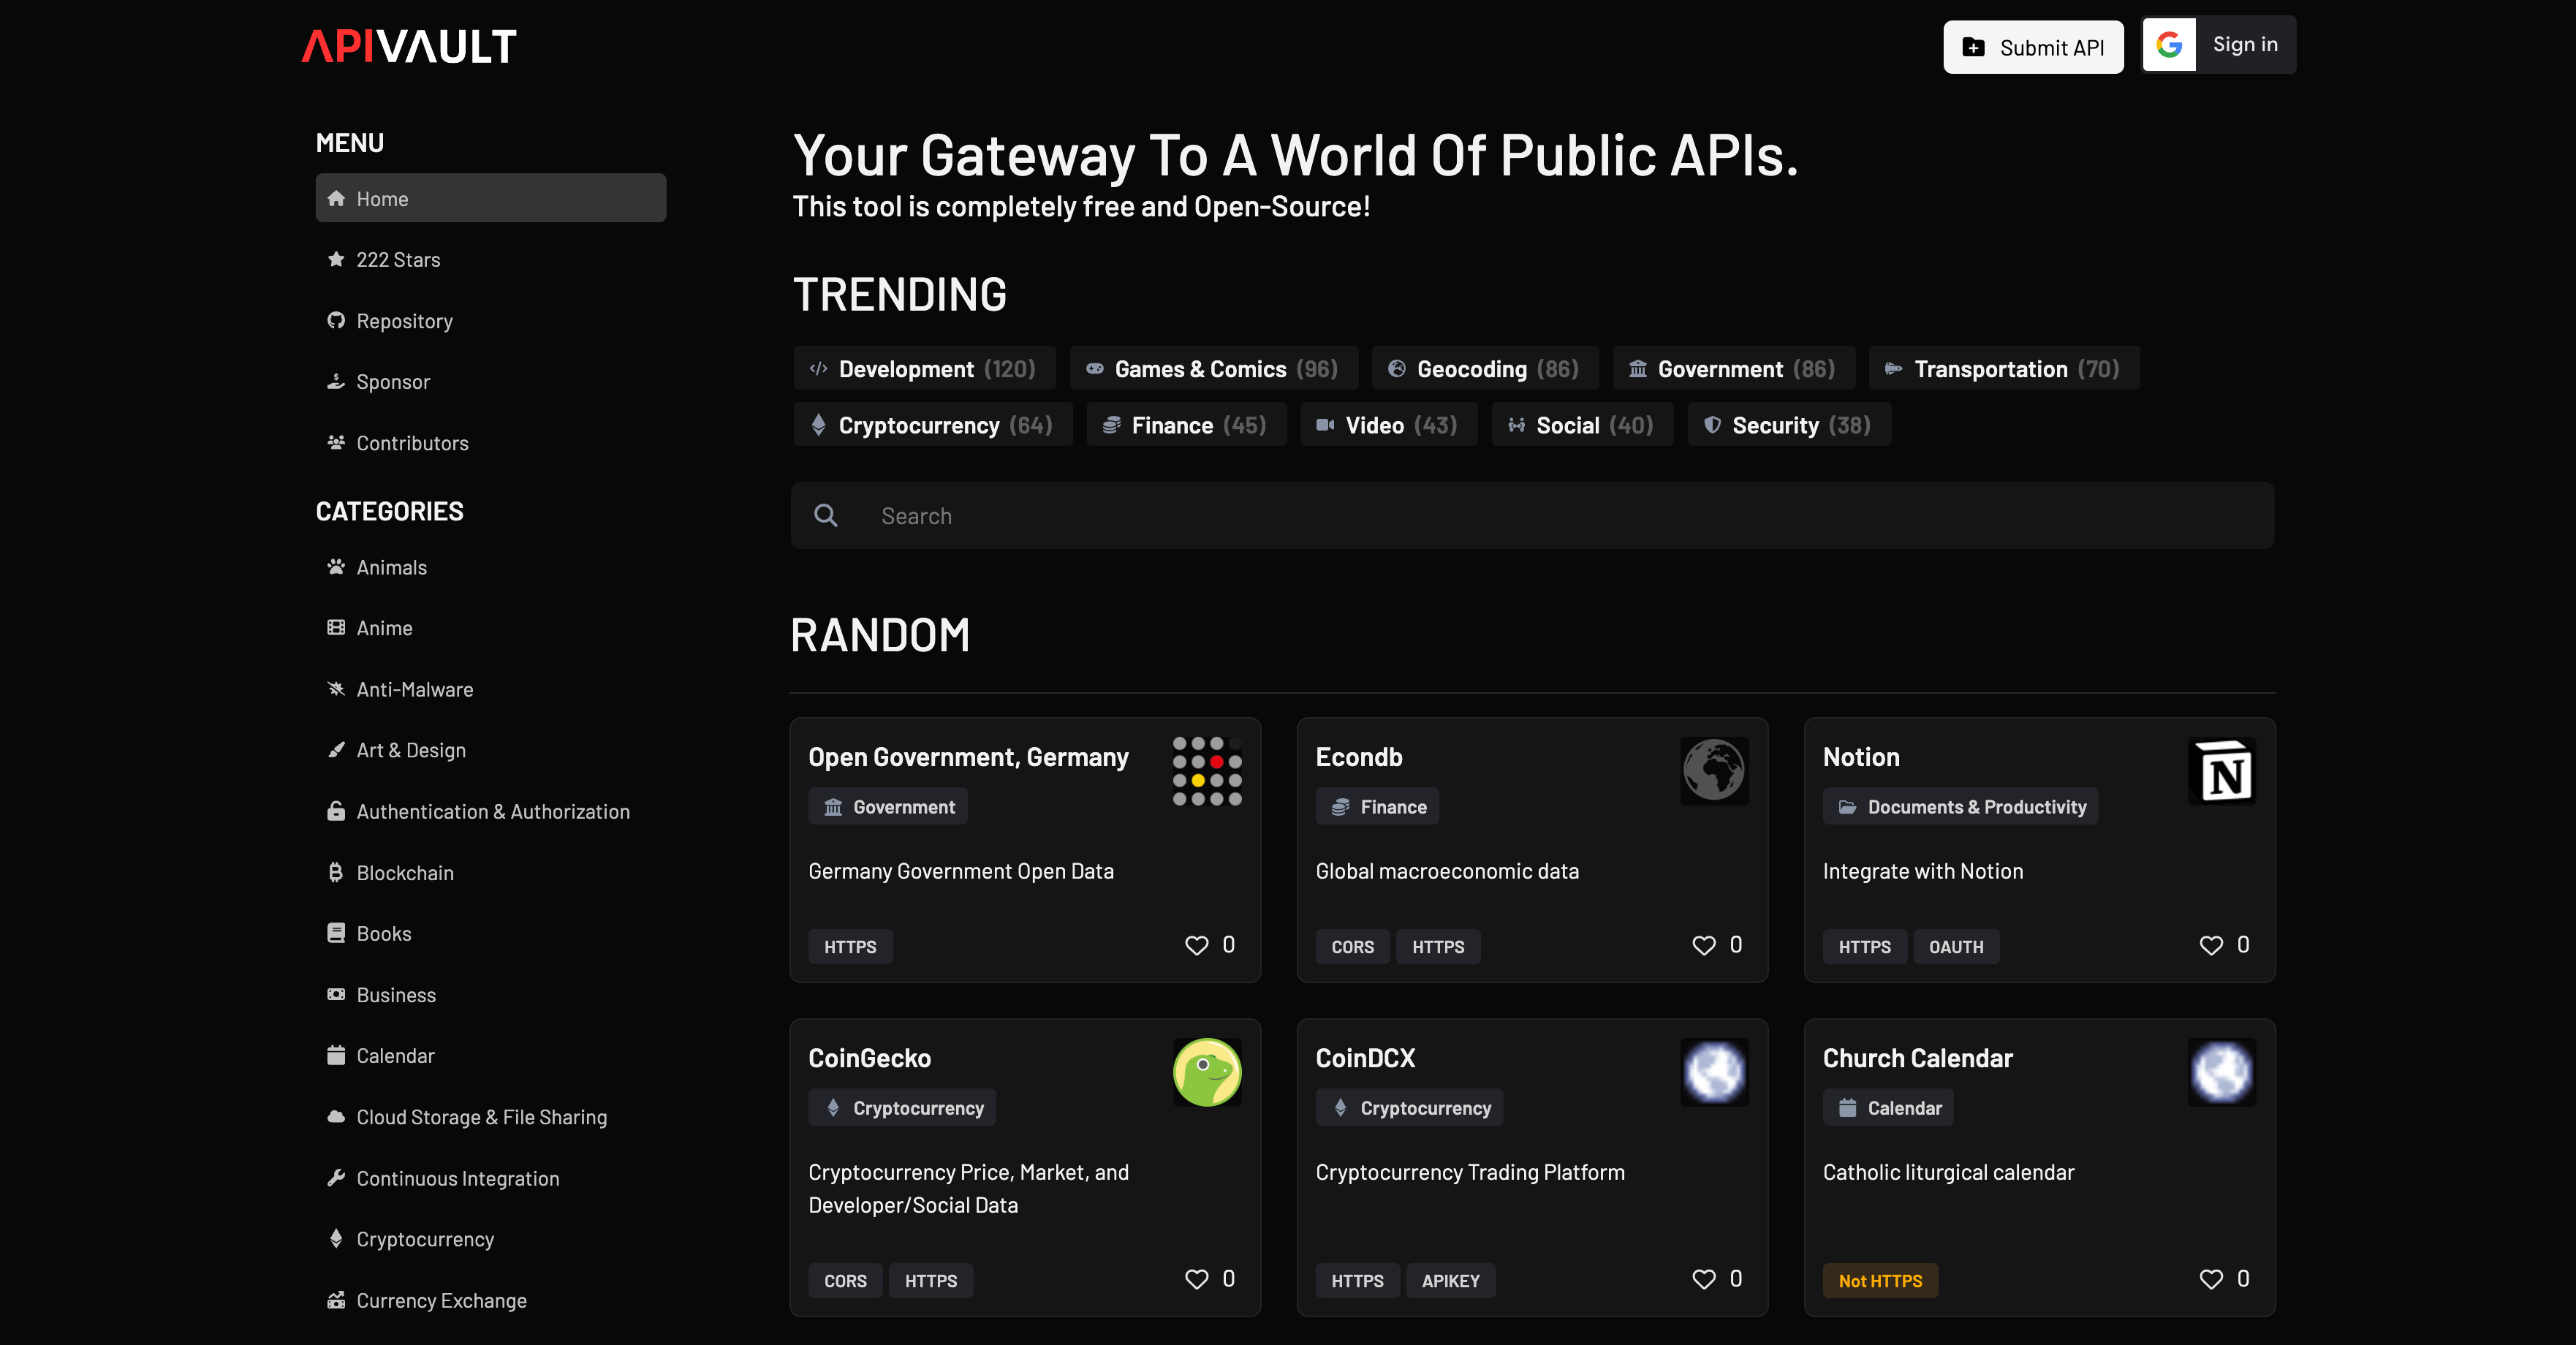Screen dimensions: 2576x1345
Task: Click the wrench icon for Continuous Integration
Action: click(x=336, y=1177)
